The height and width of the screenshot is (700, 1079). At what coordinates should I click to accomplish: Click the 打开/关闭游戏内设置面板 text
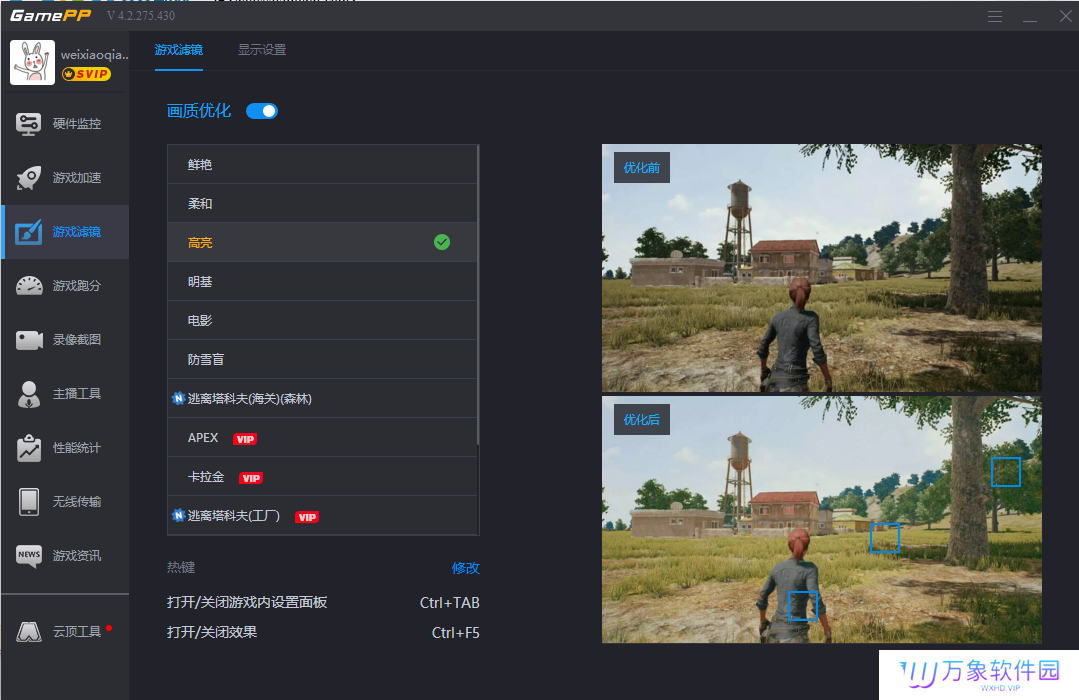[247, 602]
